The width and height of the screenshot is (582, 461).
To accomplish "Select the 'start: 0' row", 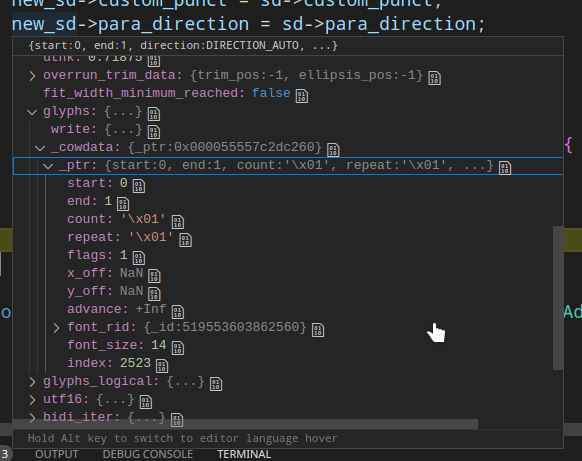I will 288,184.
